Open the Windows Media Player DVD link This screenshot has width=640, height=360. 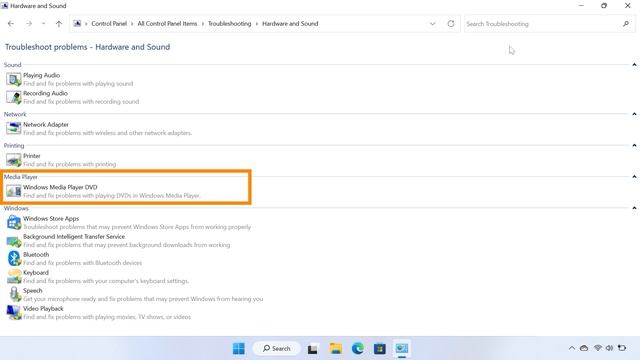click(60, 187)
